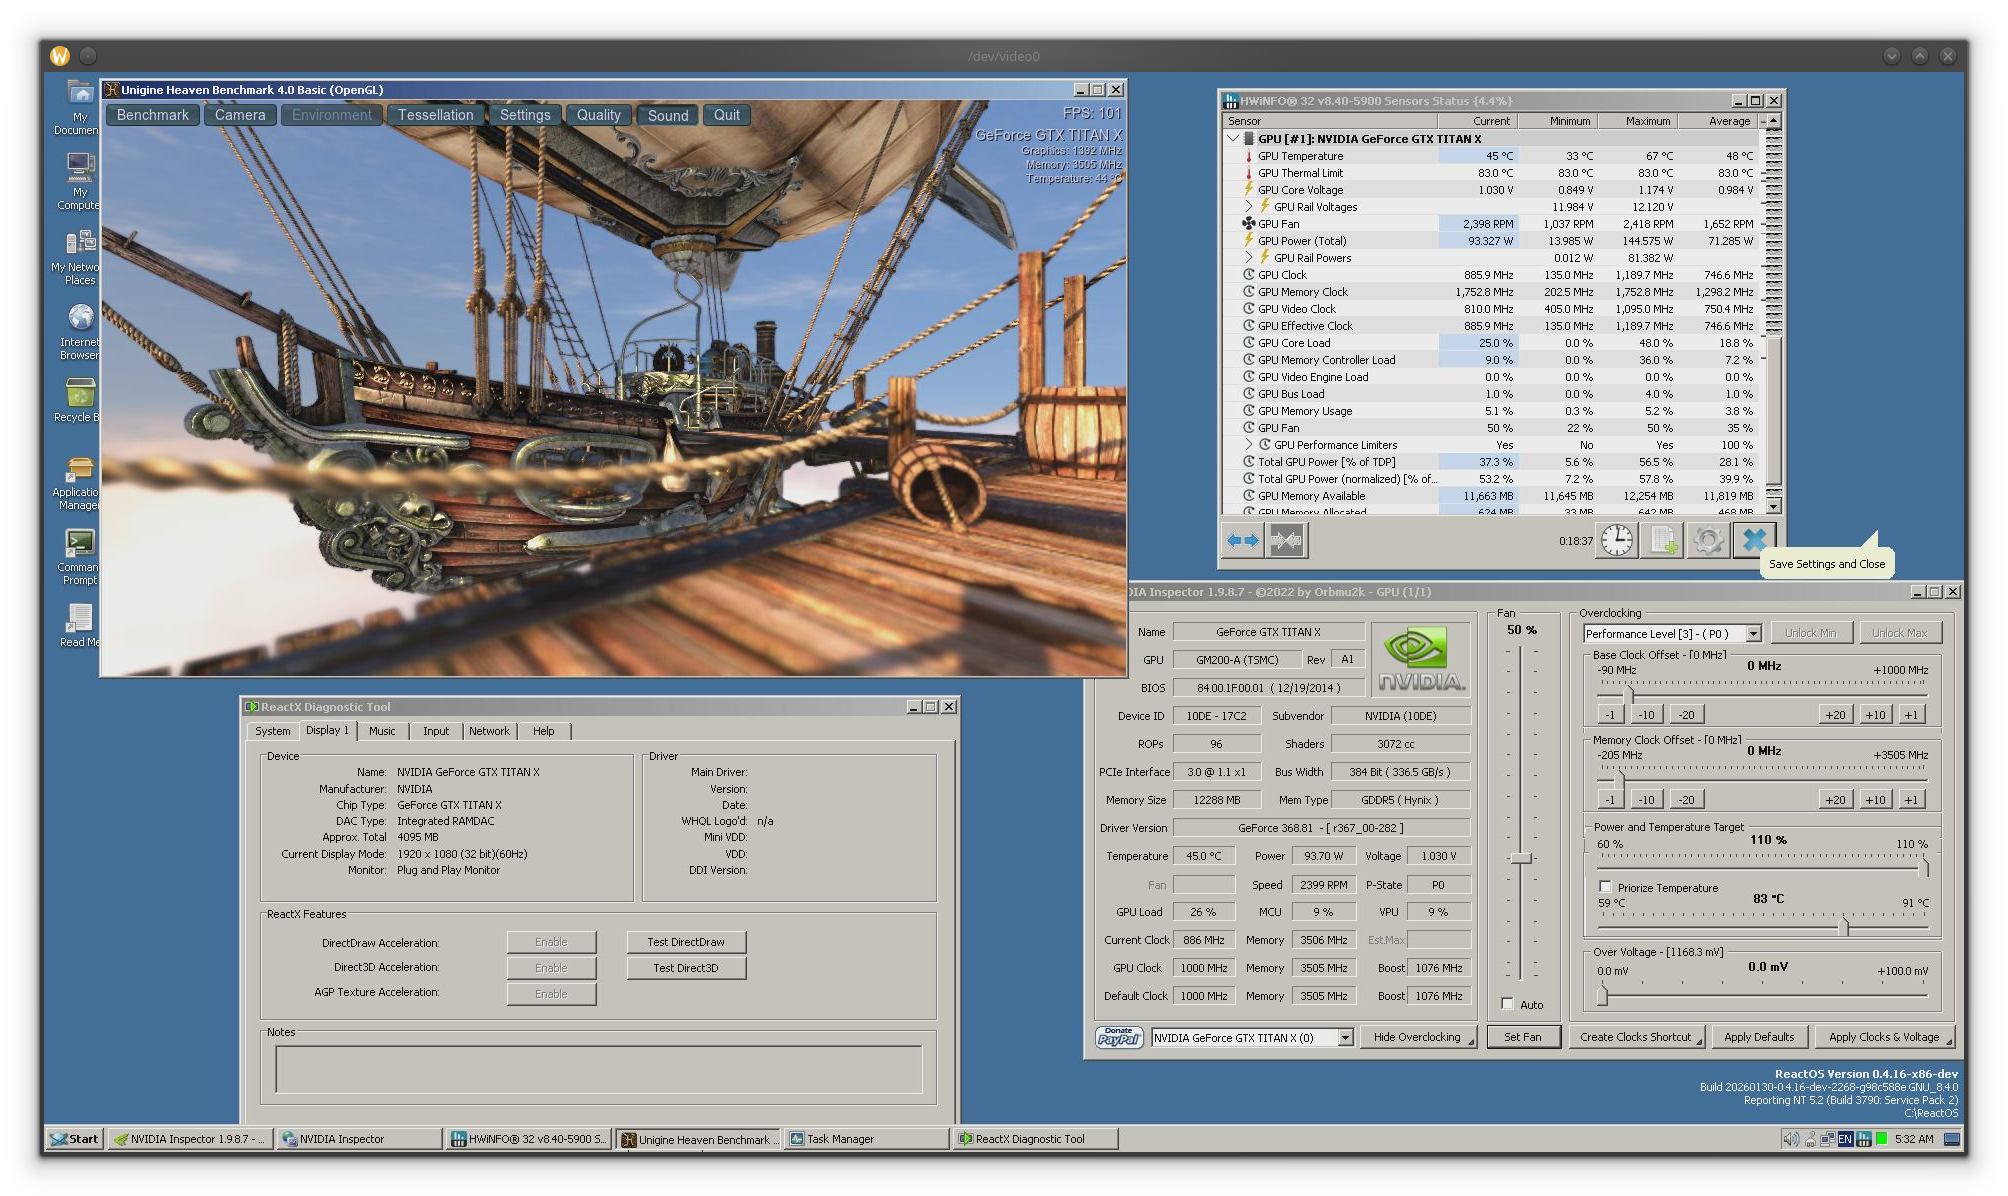This screenshot has width=2008, height=1196.
Task: Click HWiNFO expand/collapse arrows icon
Action: (x=1243, y=541)
